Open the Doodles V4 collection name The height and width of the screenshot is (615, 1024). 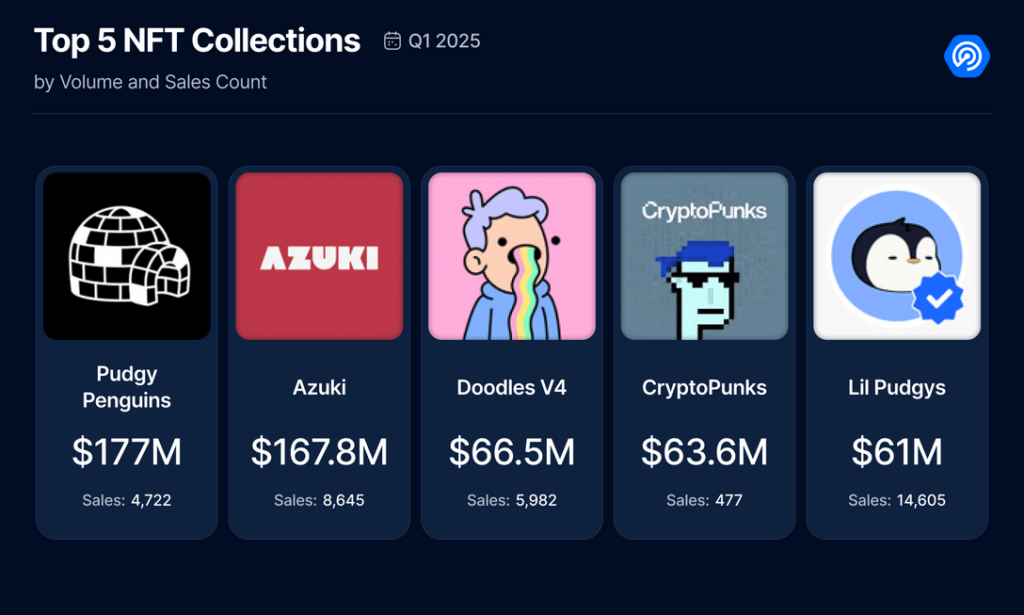coord(512,387)
